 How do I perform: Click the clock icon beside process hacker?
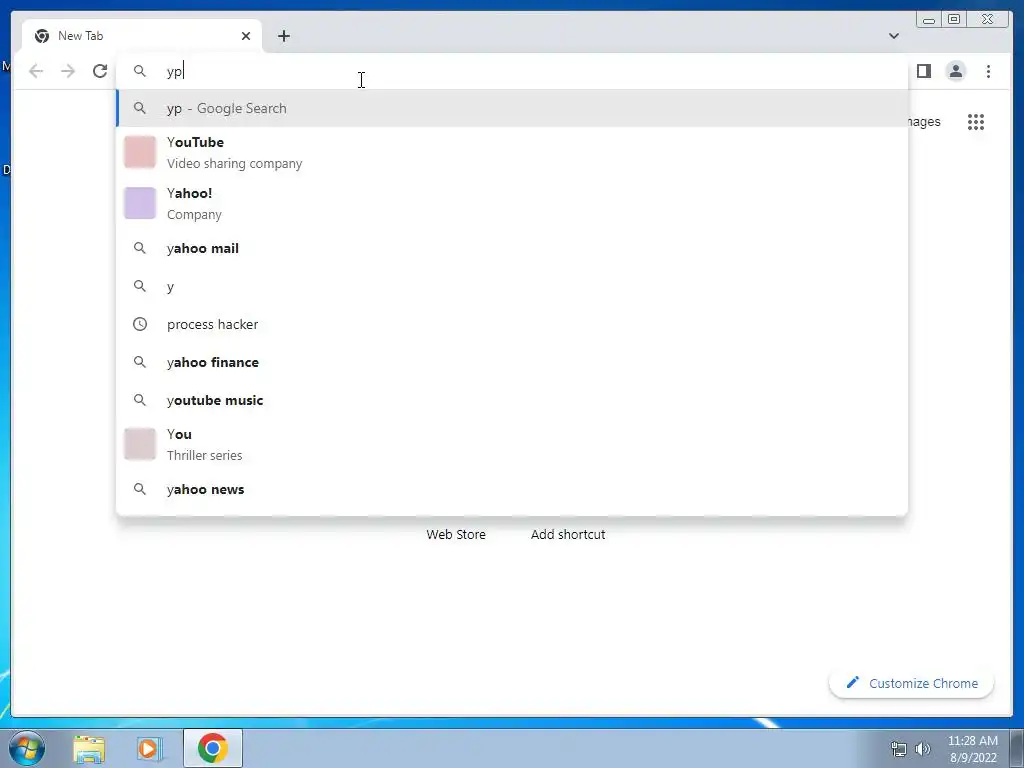click(x=140, y=324)
